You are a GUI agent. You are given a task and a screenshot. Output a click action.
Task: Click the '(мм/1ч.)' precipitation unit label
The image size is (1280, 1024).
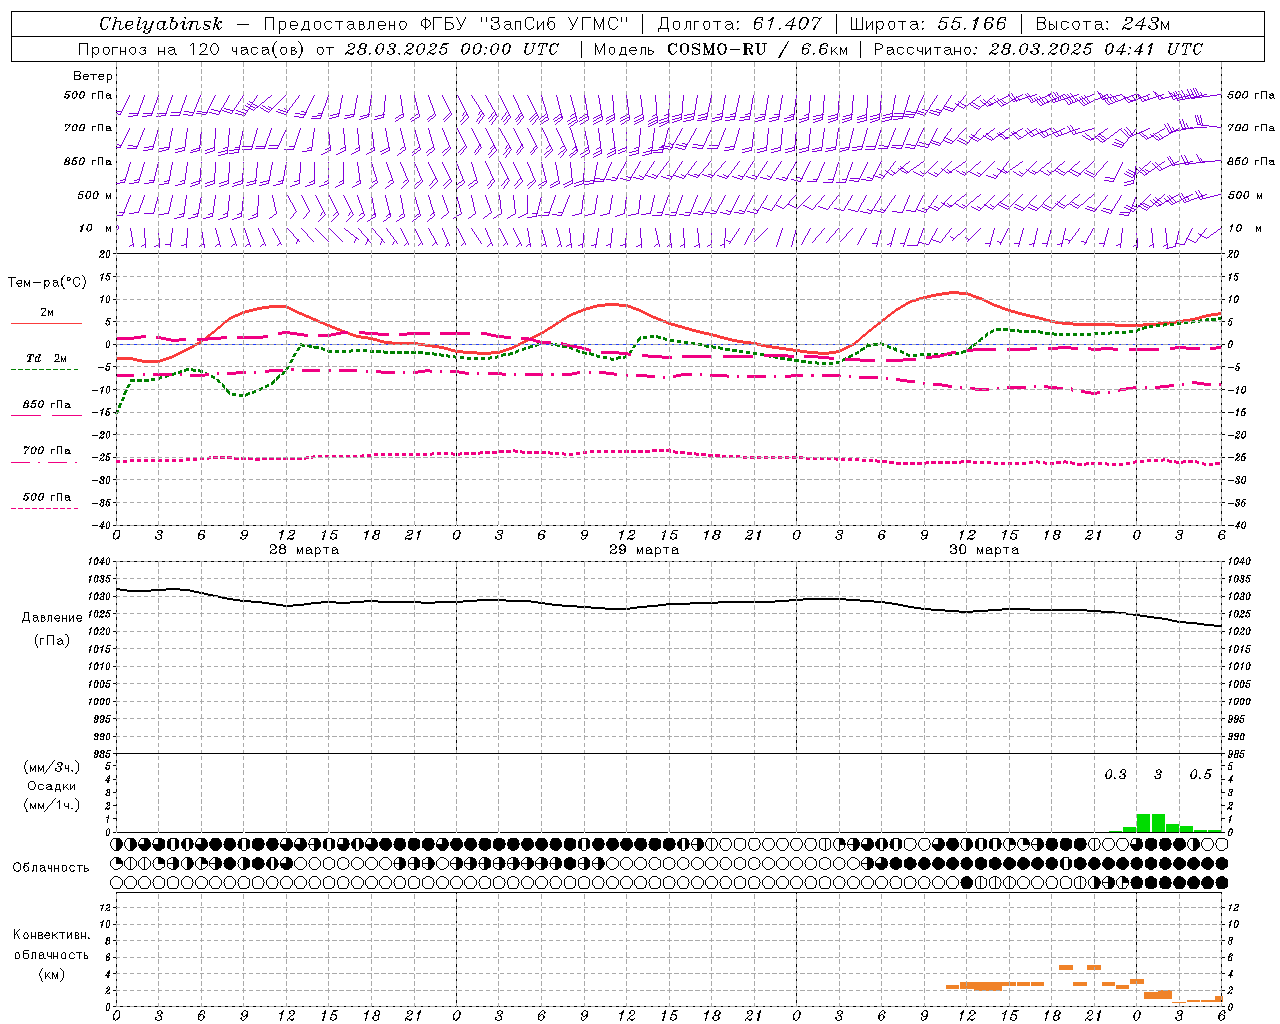click(x=52, y=805)
